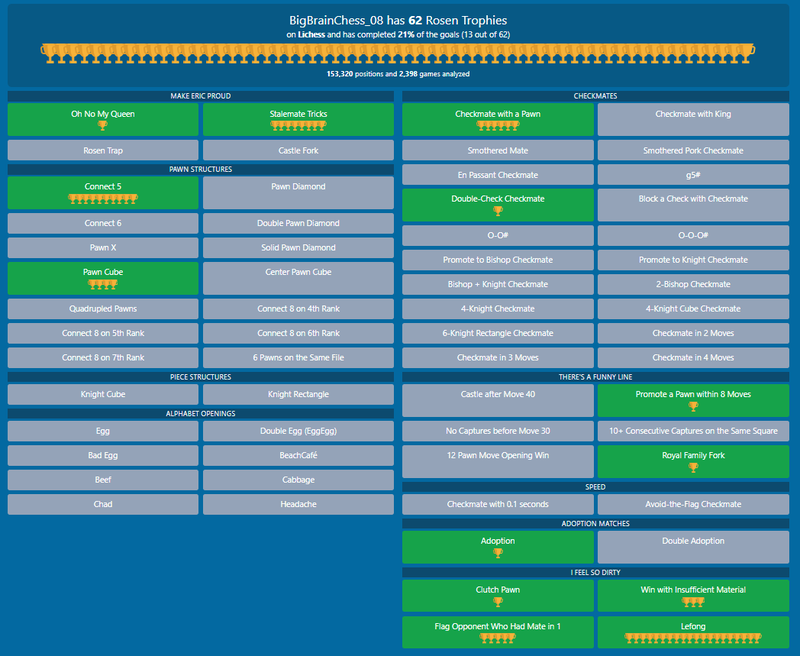The height and width of the screenshot is (656, 800).
Task: Open the Rosen Trap goal tile
Action: pos(102,151)
